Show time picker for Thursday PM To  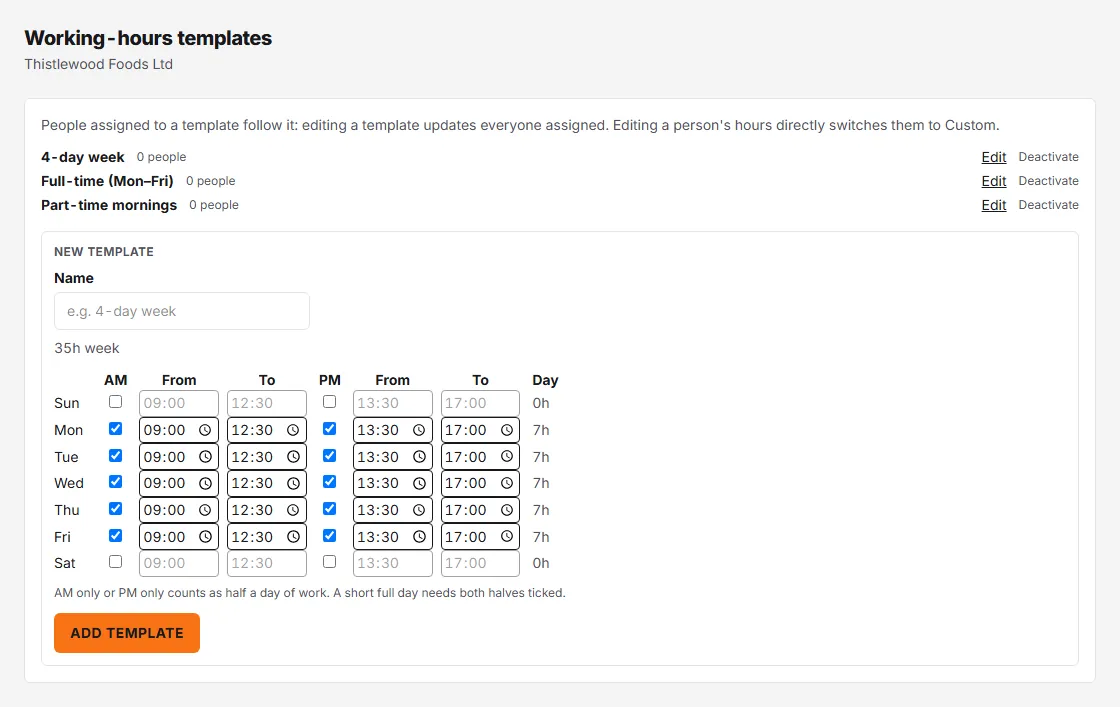pyautogui.click(x=506, y=510)
